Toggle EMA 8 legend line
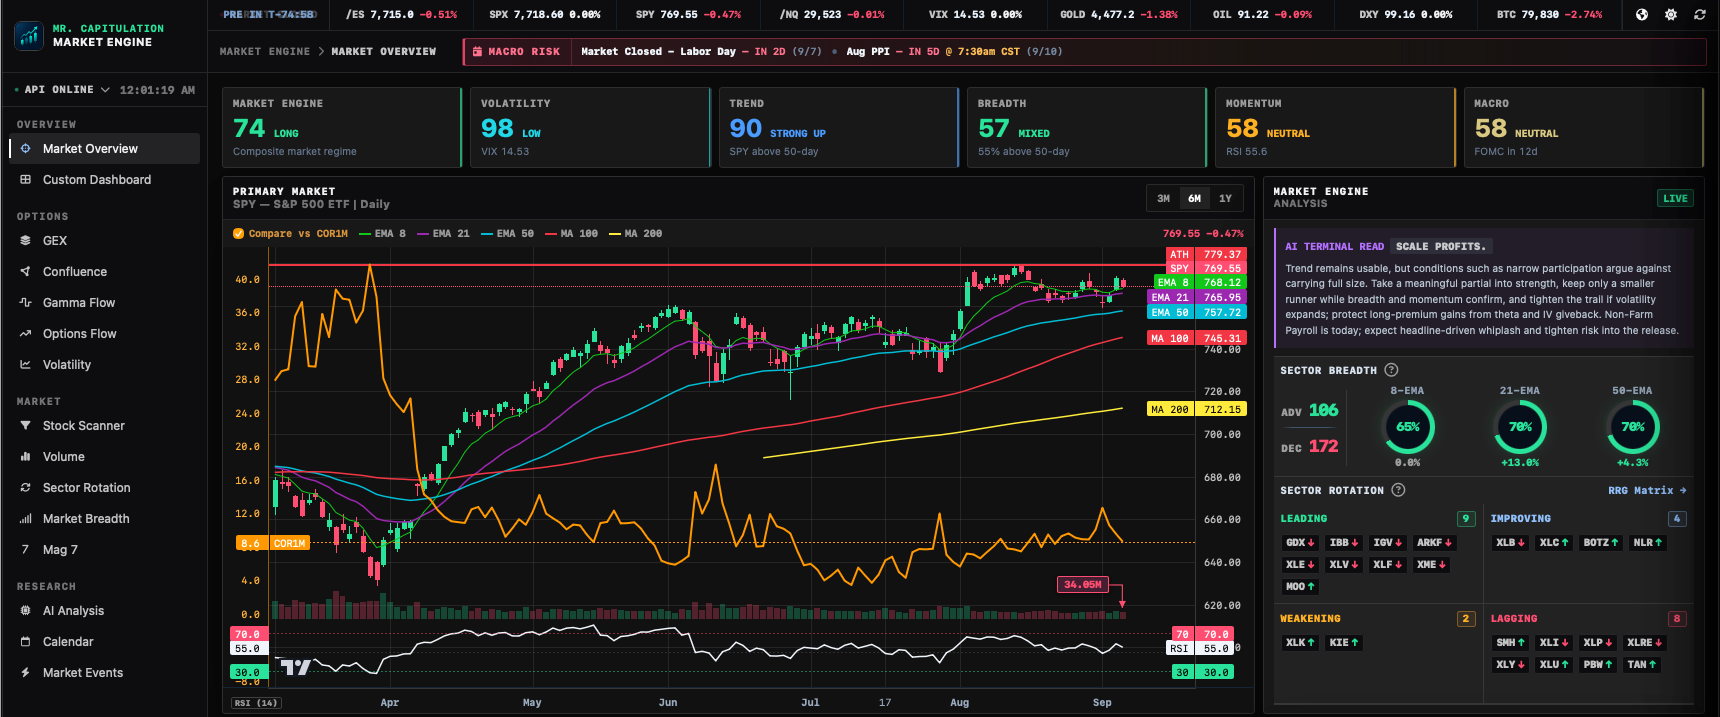The height and width of the screenshot is (717, 1720). [382, 233]
